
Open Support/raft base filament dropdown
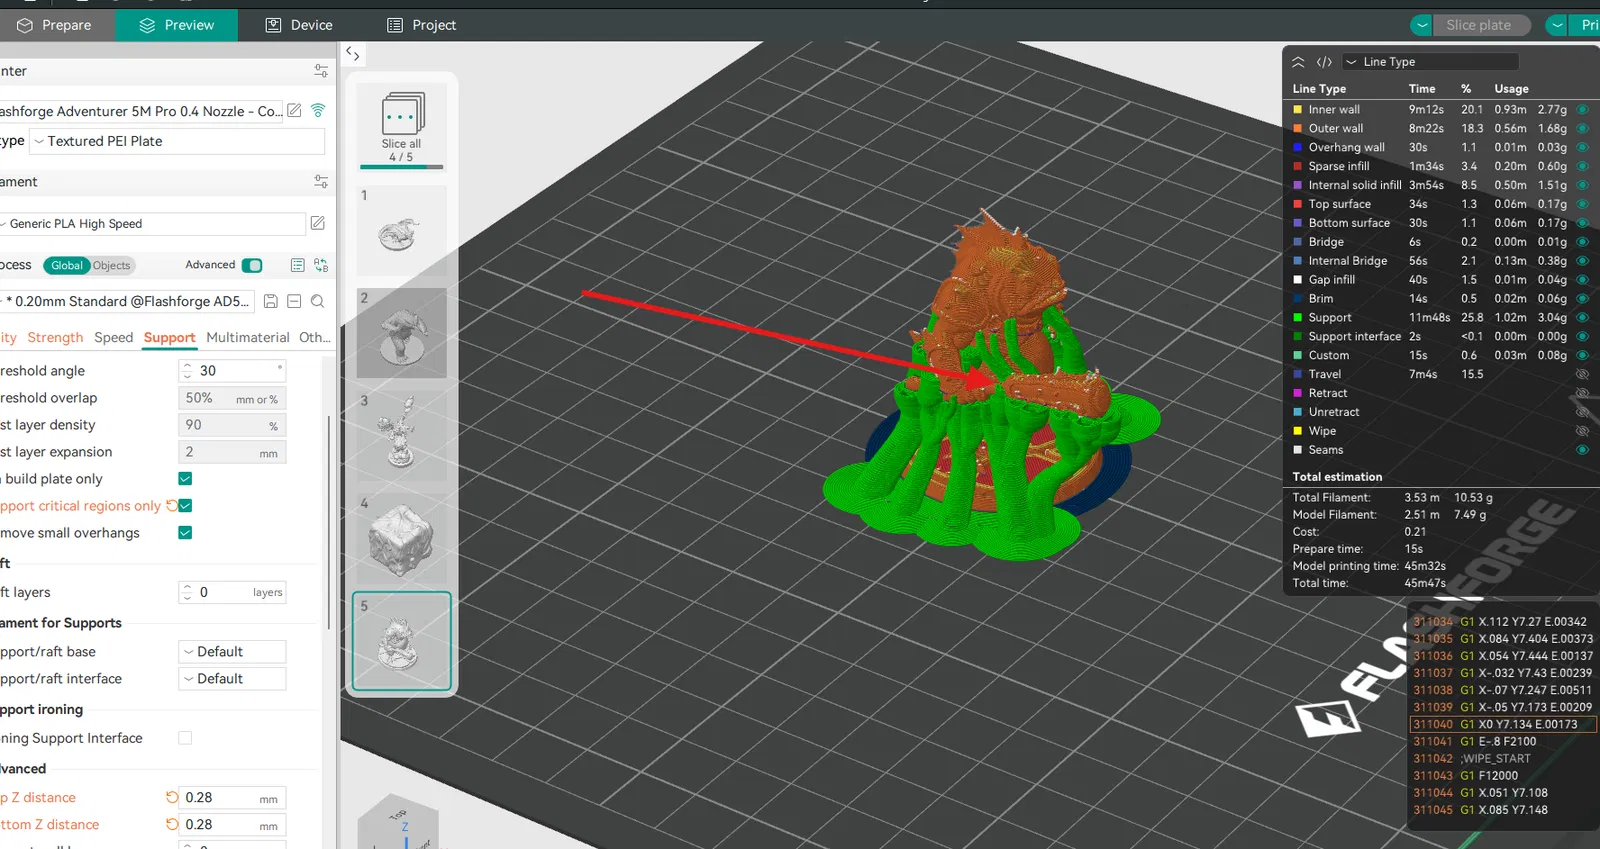[232, 651]
